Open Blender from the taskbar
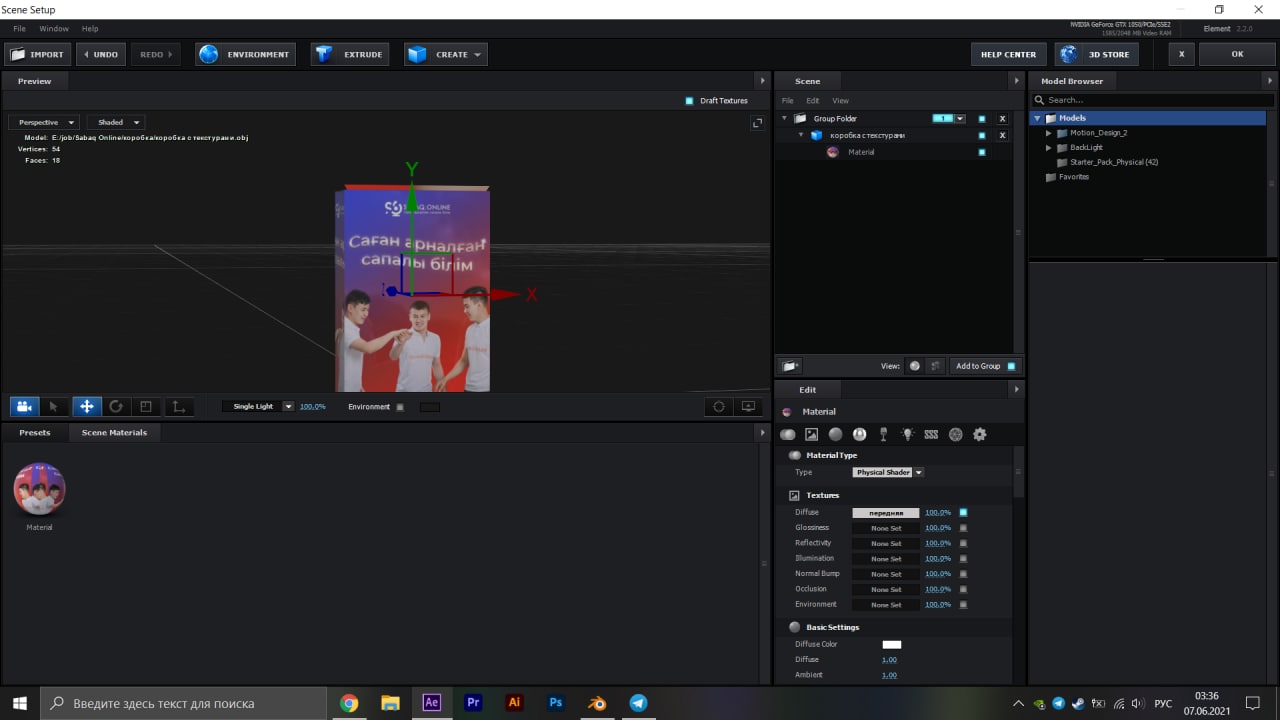1280x720 pixels. pos(597,703)
